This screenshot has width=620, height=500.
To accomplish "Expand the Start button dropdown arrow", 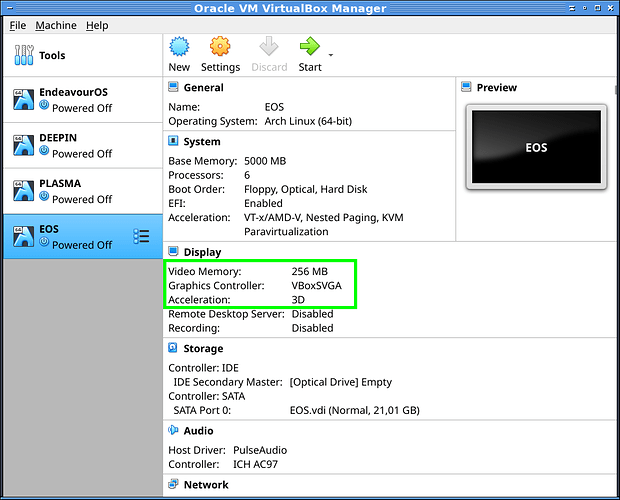I will pyautogui.click(x=331, y=54).
